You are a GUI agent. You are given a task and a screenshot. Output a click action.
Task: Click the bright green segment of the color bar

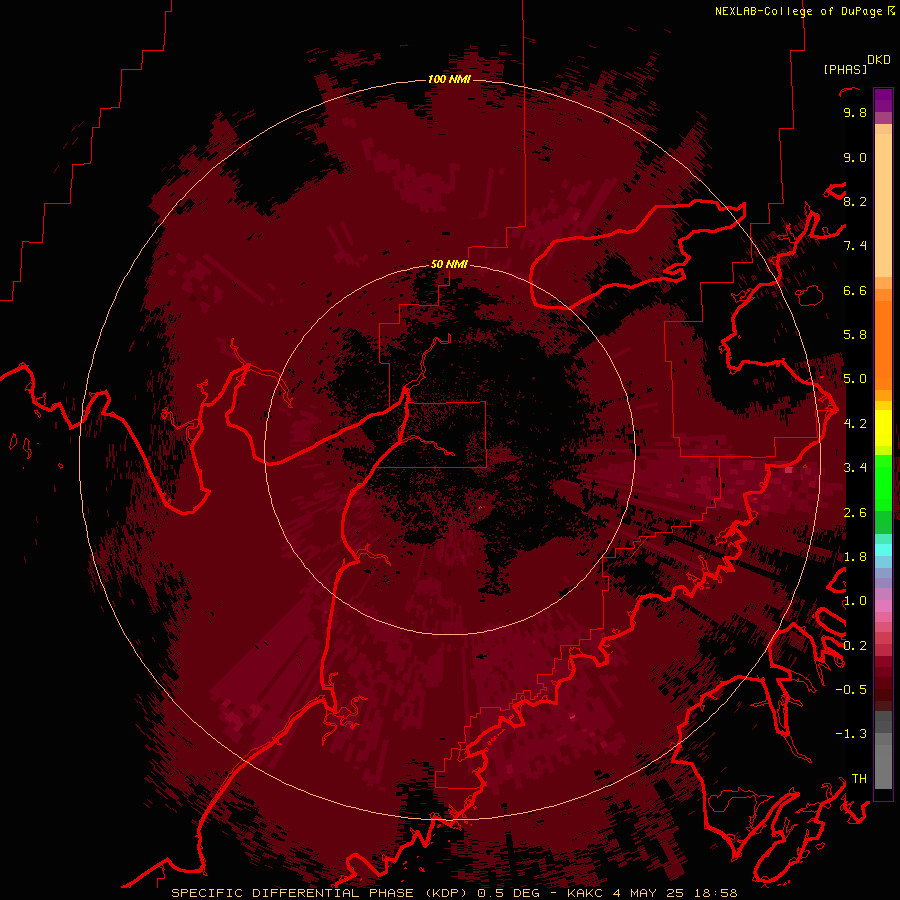click(x=883, y=482)
